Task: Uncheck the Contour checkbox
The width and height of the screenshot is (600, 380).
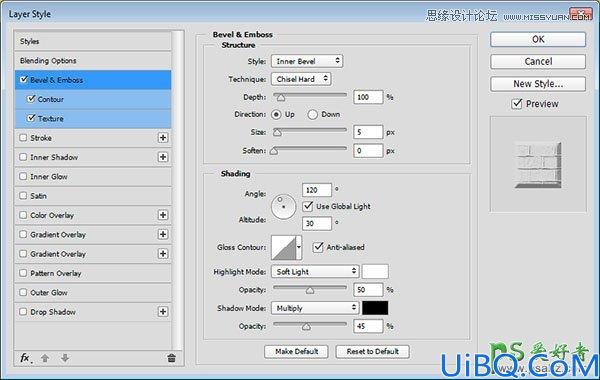Action: coord(31,99)
